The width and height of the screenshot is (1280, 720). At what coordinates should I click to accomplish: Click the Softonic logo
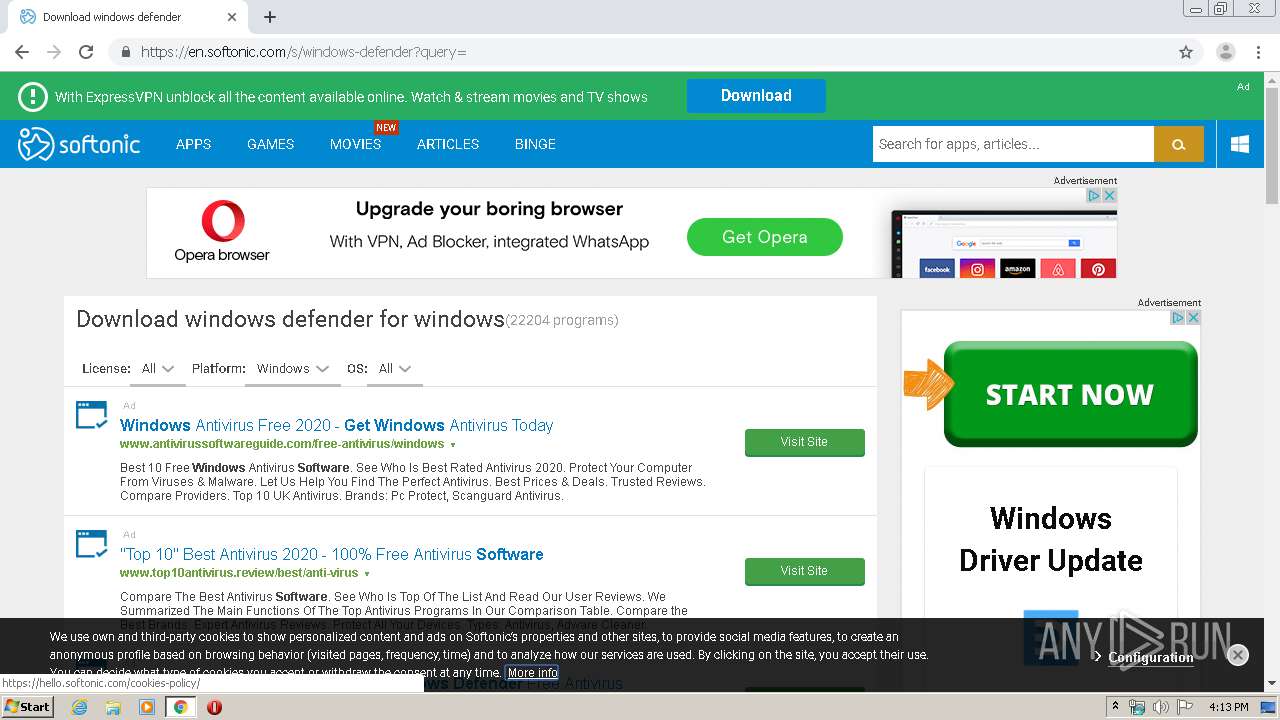coord(79,144)
